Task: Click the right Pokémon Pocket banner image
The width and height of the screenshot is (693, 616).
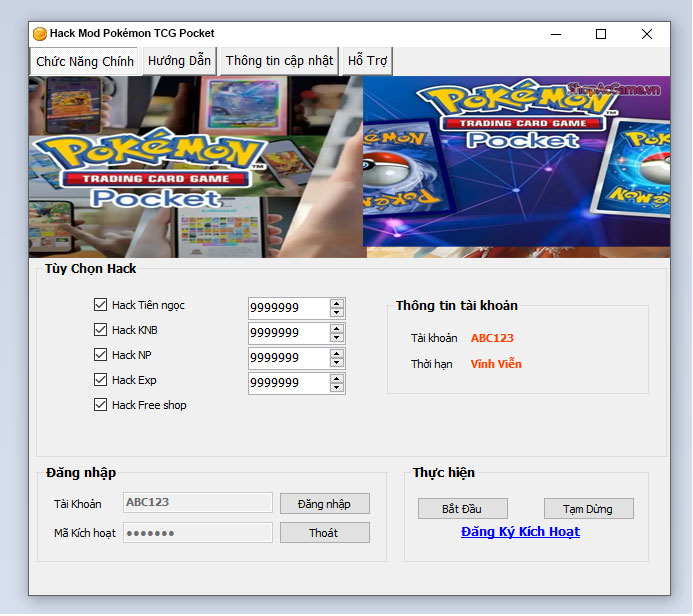Action: [x=516, y=162]
